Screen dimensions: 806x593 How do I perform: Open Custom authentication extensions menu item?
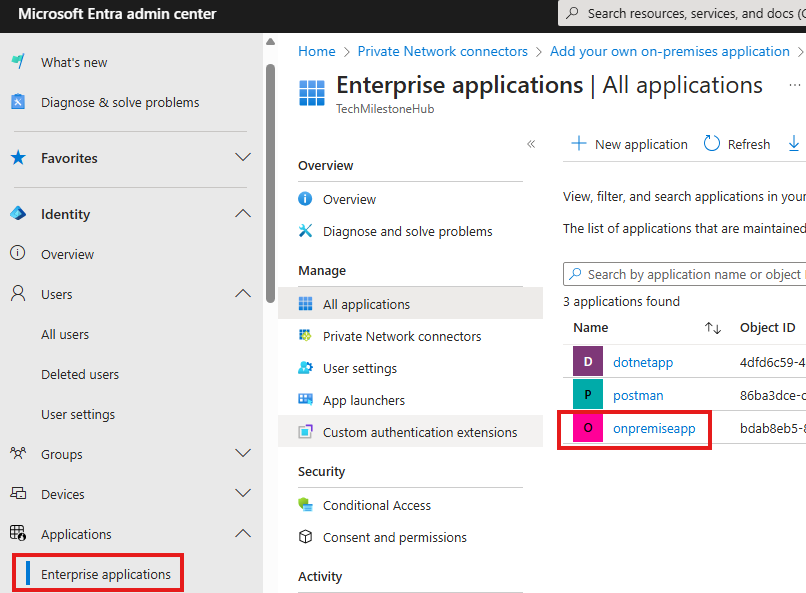pyautogui.click(x=410, y=432)
